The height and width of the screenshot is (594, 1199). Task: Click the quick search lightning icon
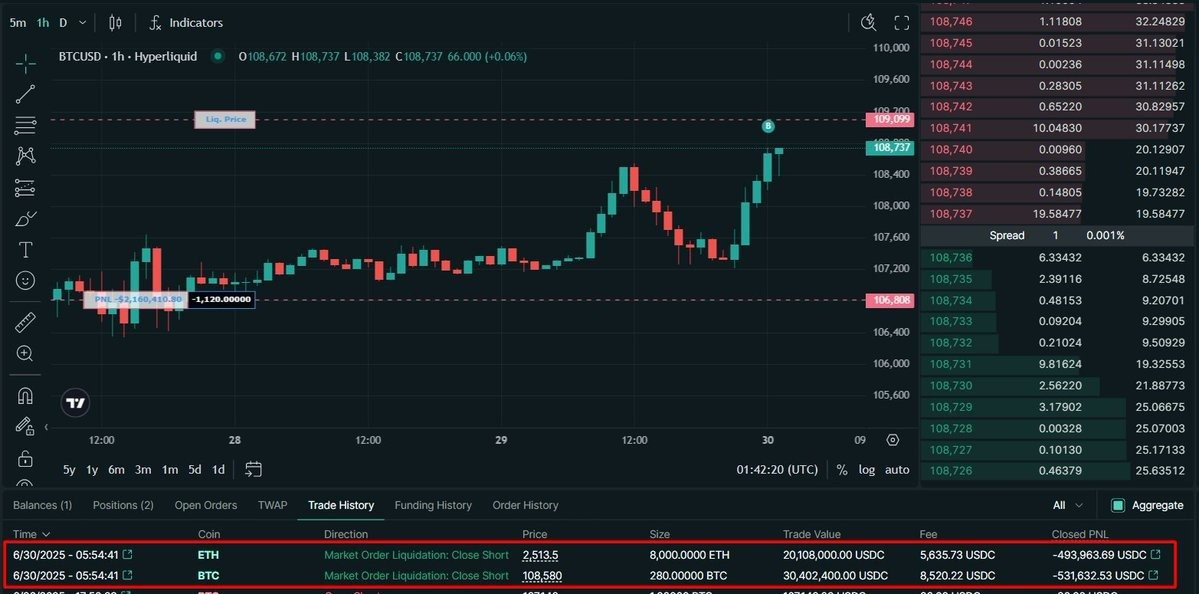868,23
